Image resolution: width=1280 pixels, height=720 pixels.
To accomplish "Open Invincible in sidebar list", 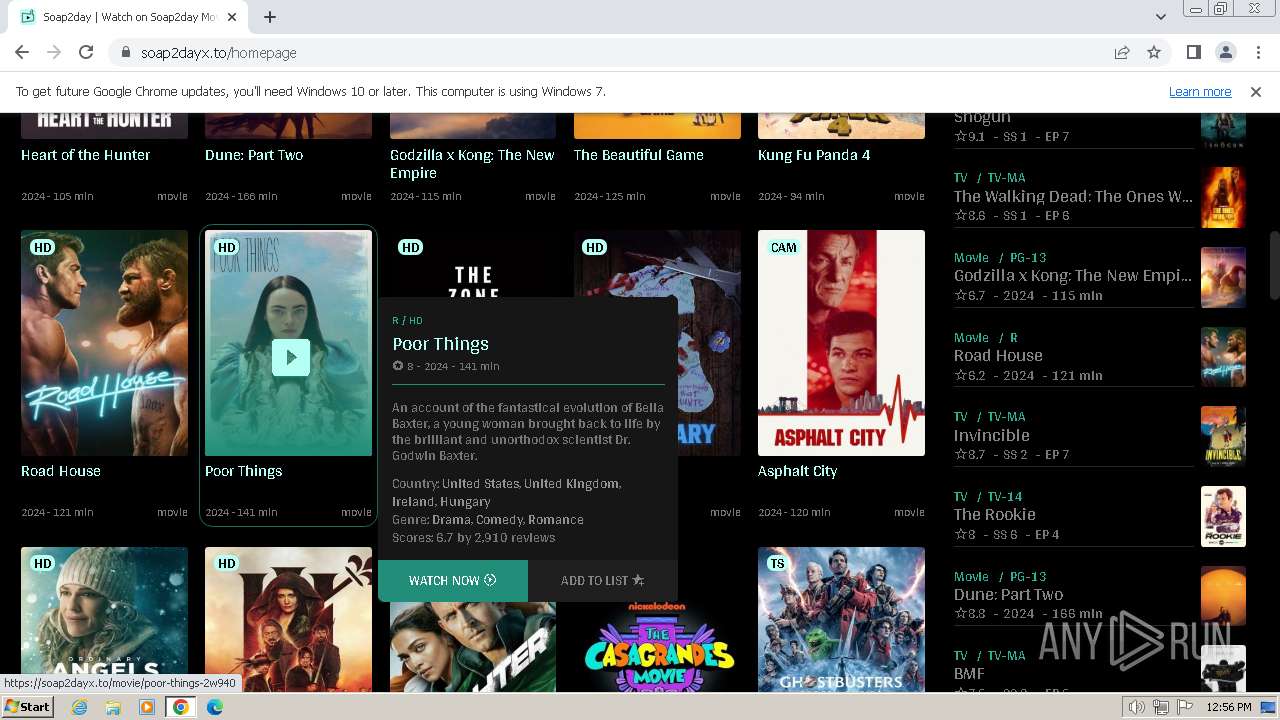I will [992, 436].
